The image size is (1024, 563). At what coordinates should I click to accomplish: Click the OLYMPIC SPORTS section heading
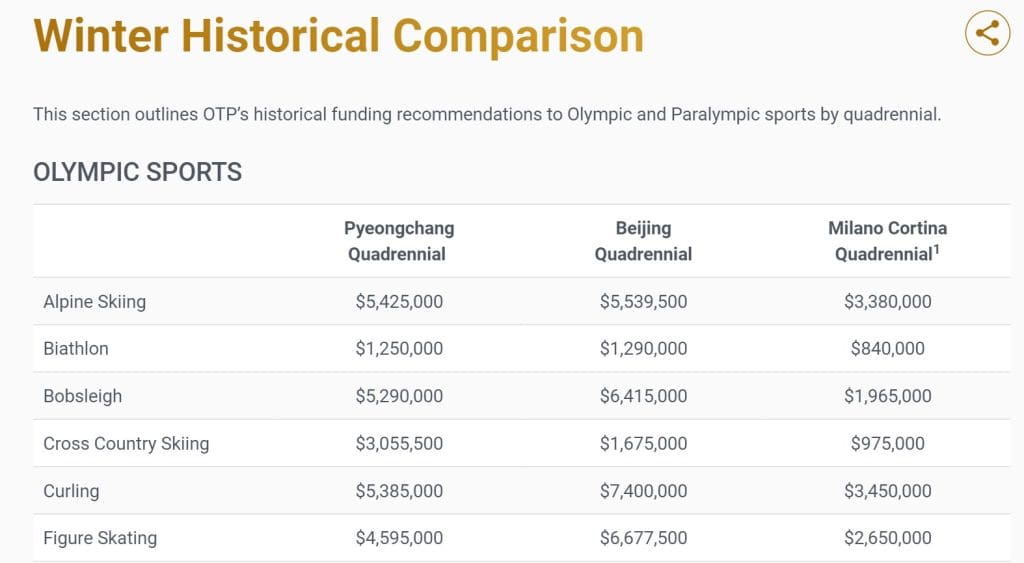pyautogui.click(x=138, y=172)
